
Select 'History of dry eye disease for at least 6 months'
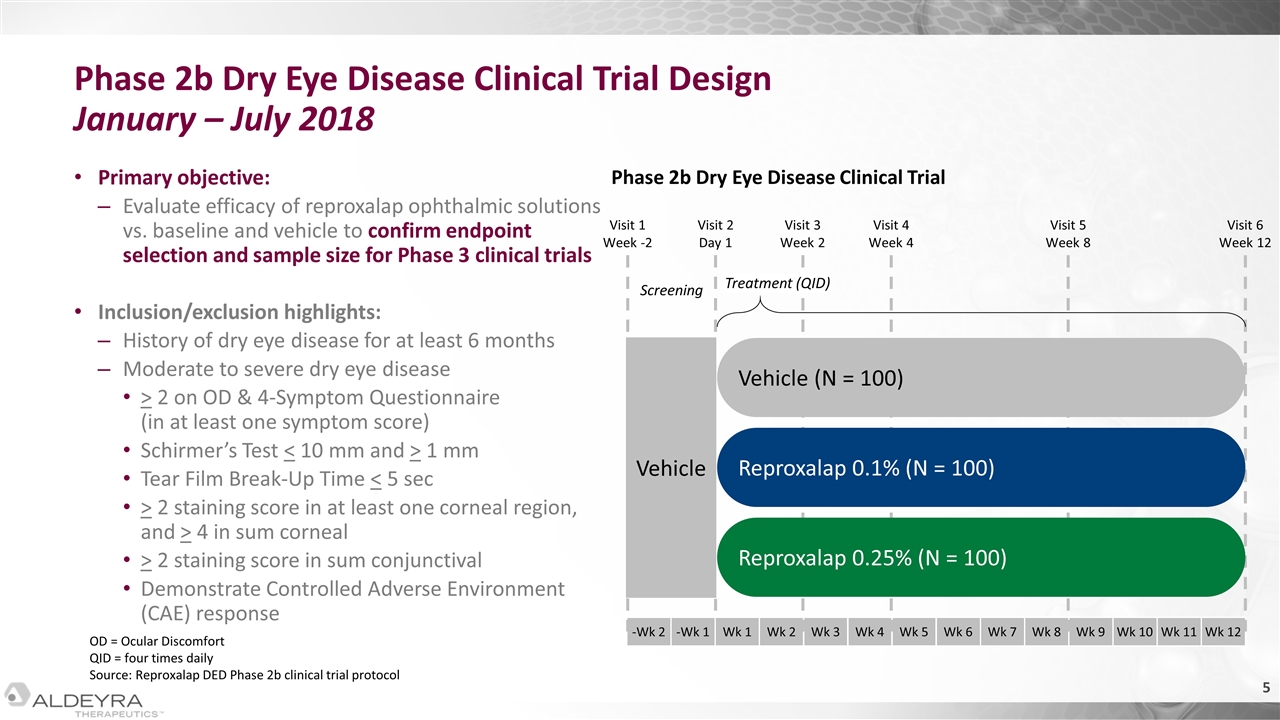point(338,340)
